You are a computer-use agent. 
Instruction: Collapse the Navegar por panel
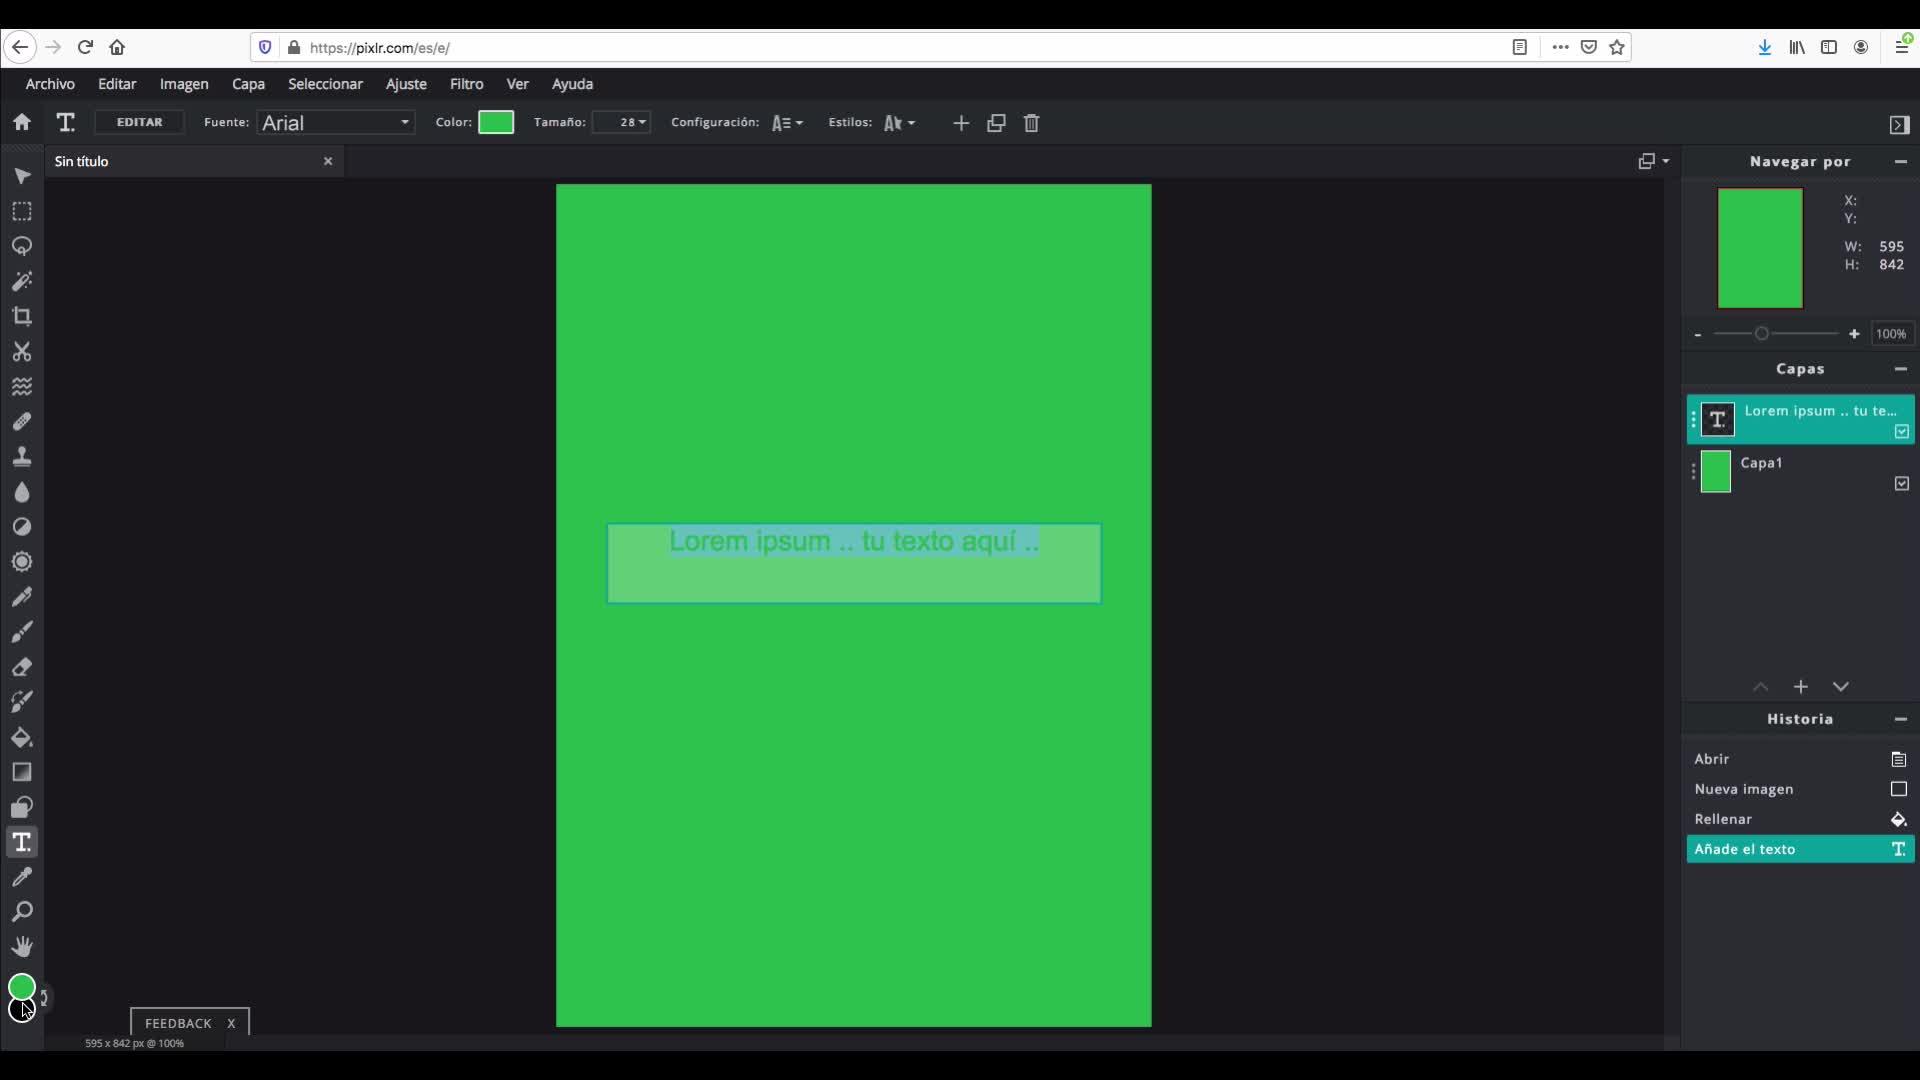click(x=1901, y=161)
